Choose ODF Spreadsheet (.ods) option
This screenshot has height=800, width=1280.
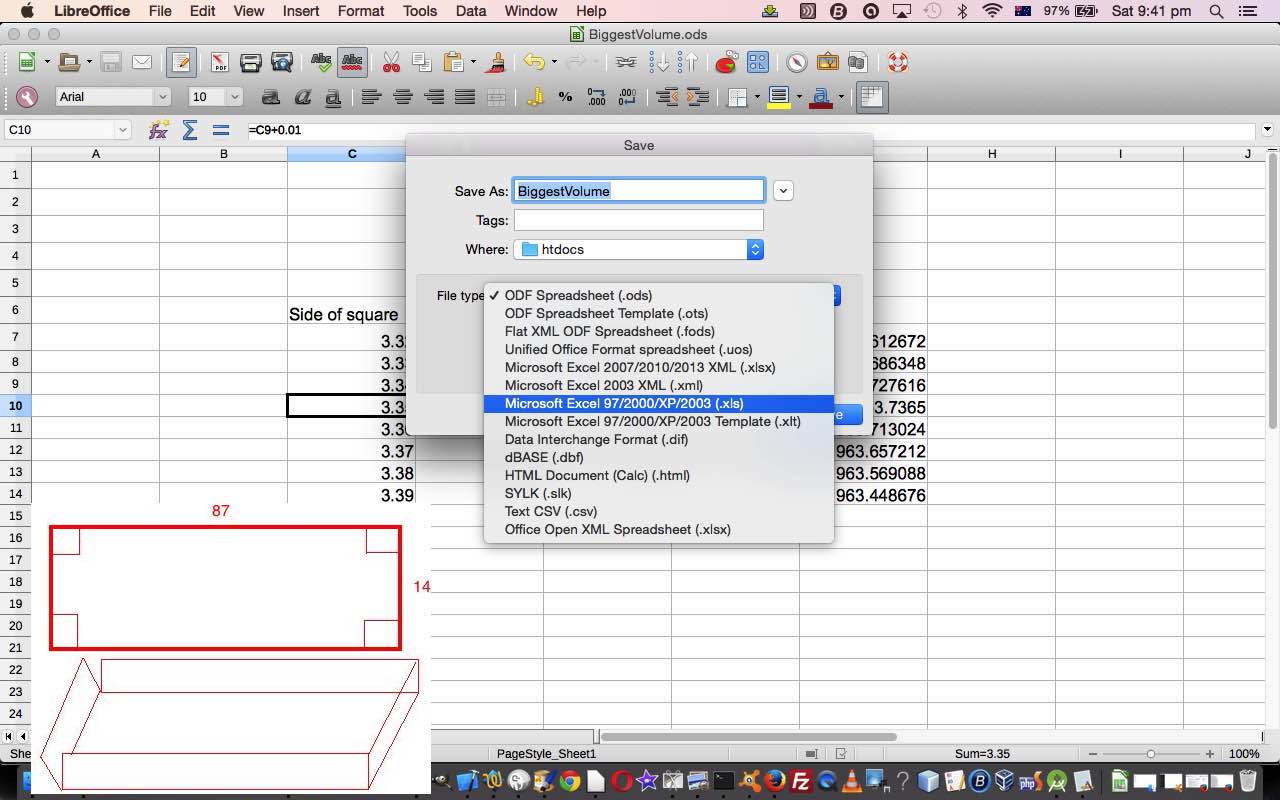[x=658, y=296]
